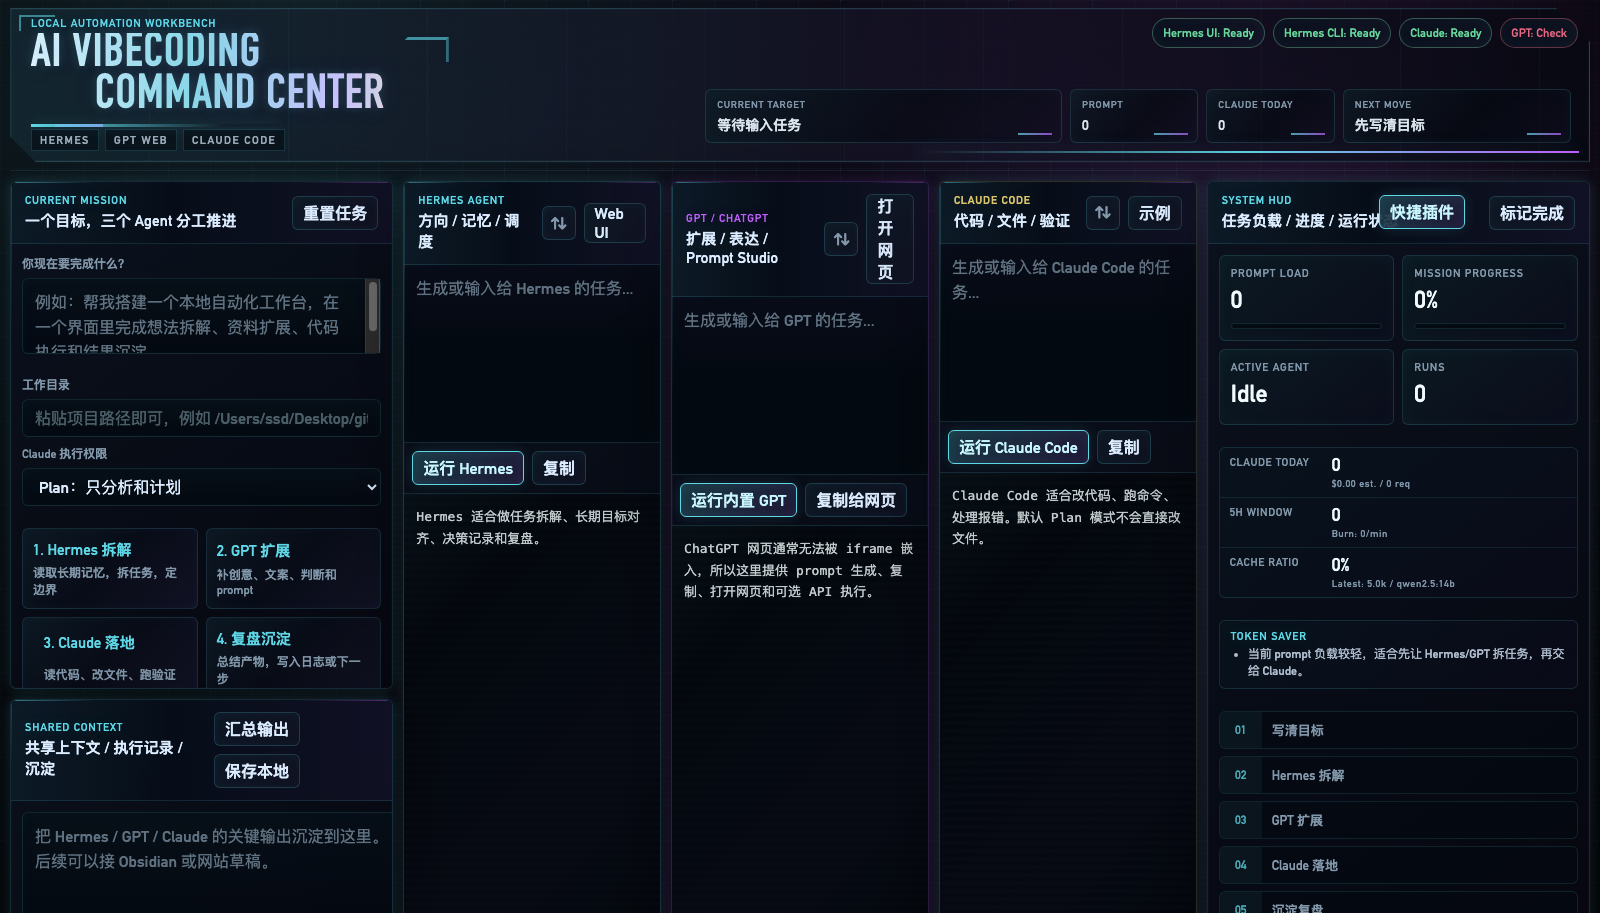Click checklist item 04 Claude 落地
This screenshot has height=913, width=1600.
click(1398, 865)
